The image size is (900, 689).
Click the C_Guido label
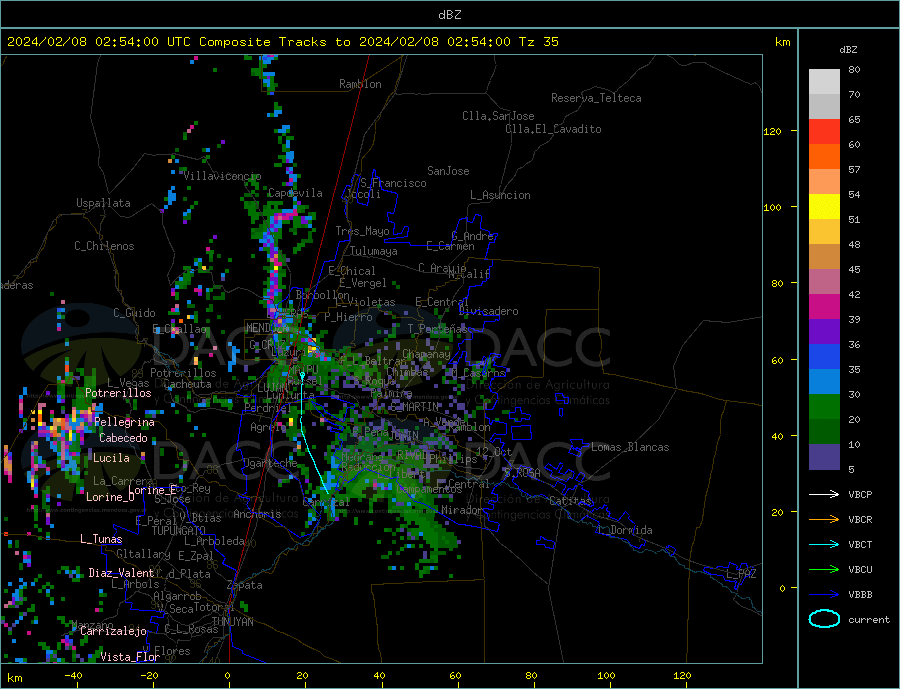point(134,313)
